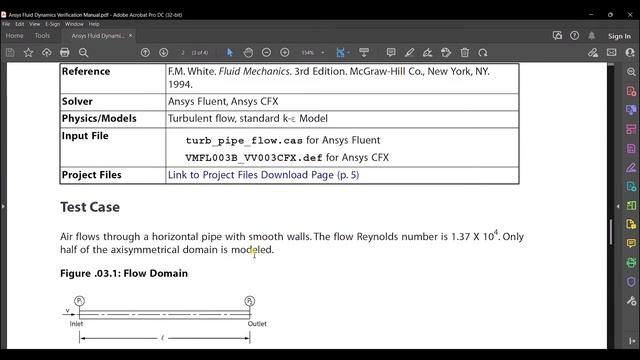
Task: Open the Help question mark icon
Action: [575, 36]
